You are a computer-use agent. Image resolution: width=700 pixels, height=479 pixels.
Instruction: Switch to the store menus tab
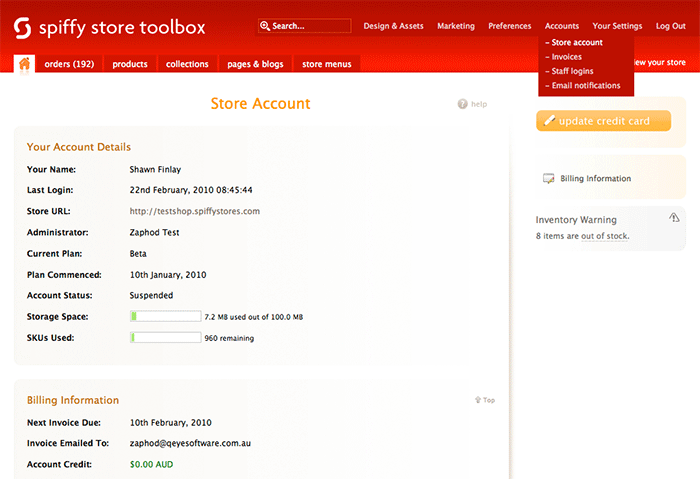[327, 64]
